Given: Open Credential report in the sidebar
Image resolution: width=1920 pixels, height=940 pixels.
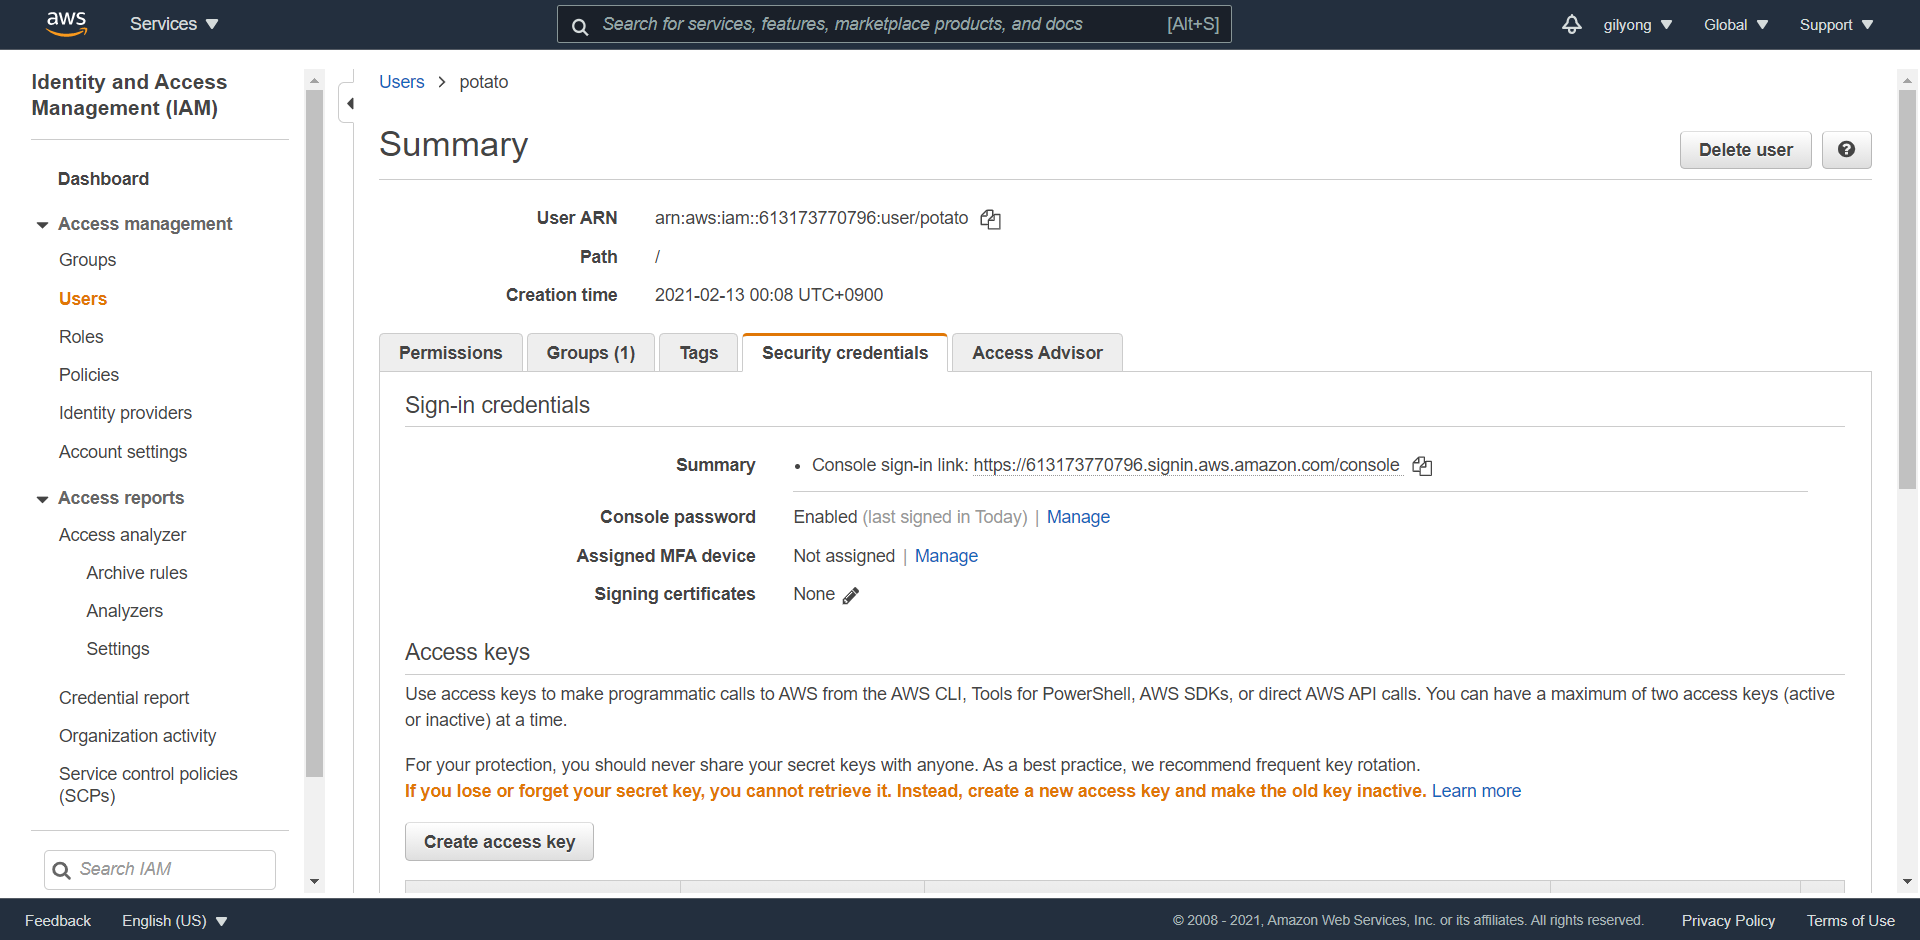Looking at the screenshot, I should click(x=124, y=698).
